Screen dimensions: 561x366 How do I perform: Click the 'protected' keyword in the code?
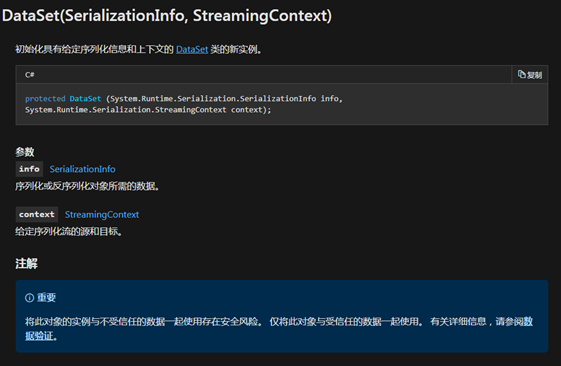pos(45,99)
